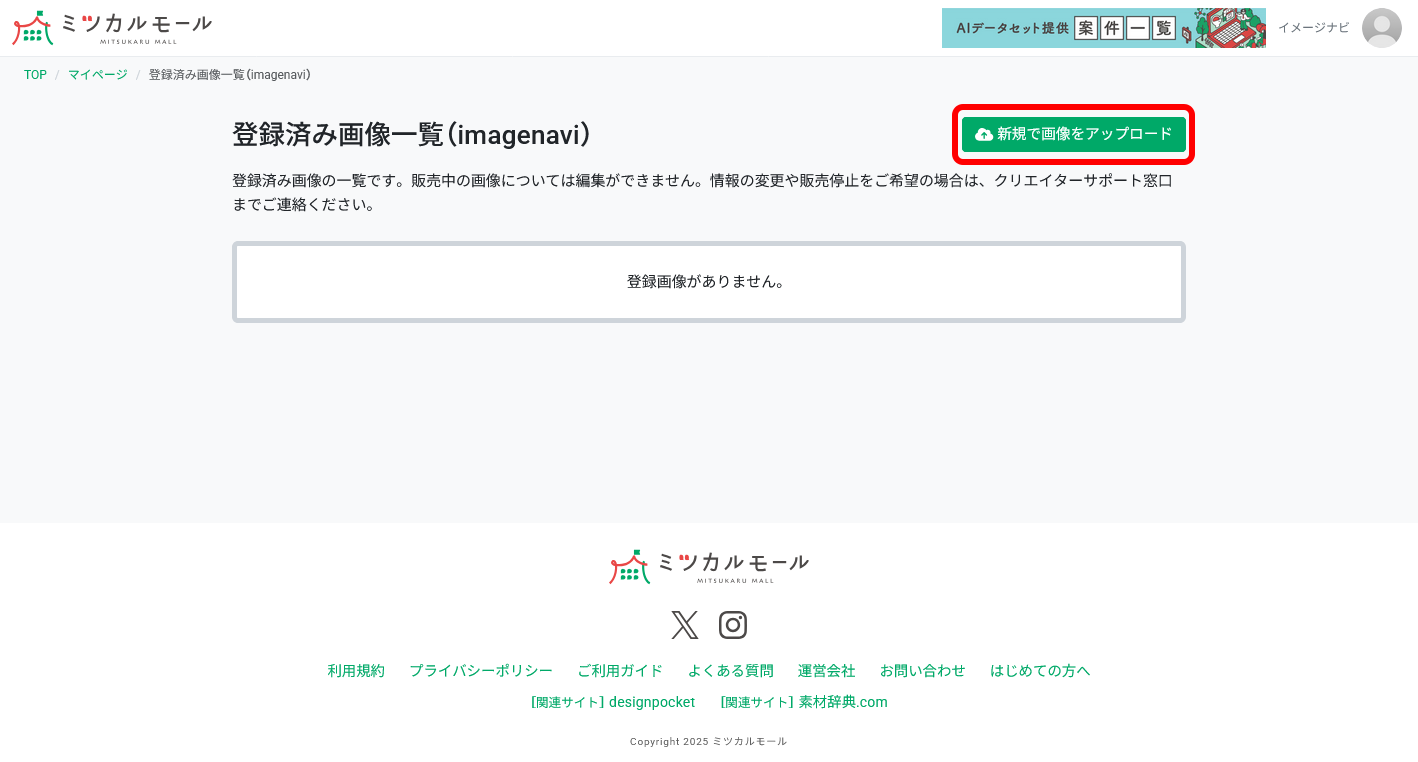Click the 新規で画像をアップロード button
Viewport: 1418px width, 762px height.
click(x=1073, y=133)
